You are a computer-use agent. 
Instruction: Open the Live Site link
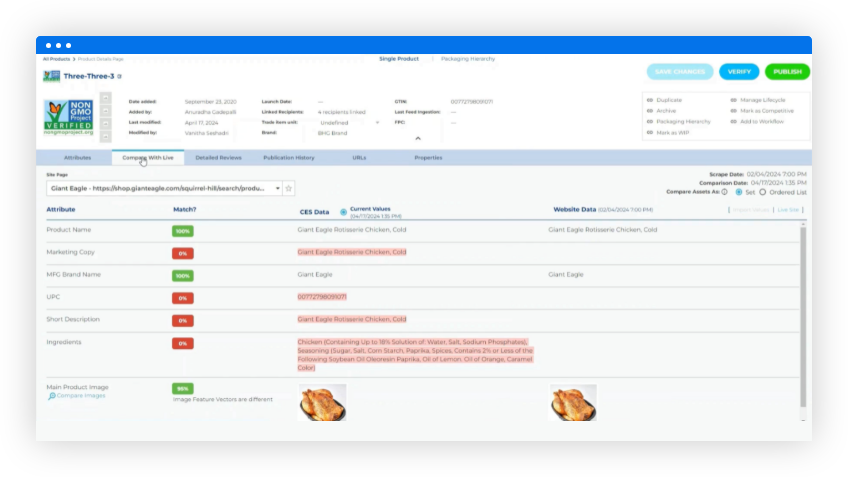click(788, 210)
